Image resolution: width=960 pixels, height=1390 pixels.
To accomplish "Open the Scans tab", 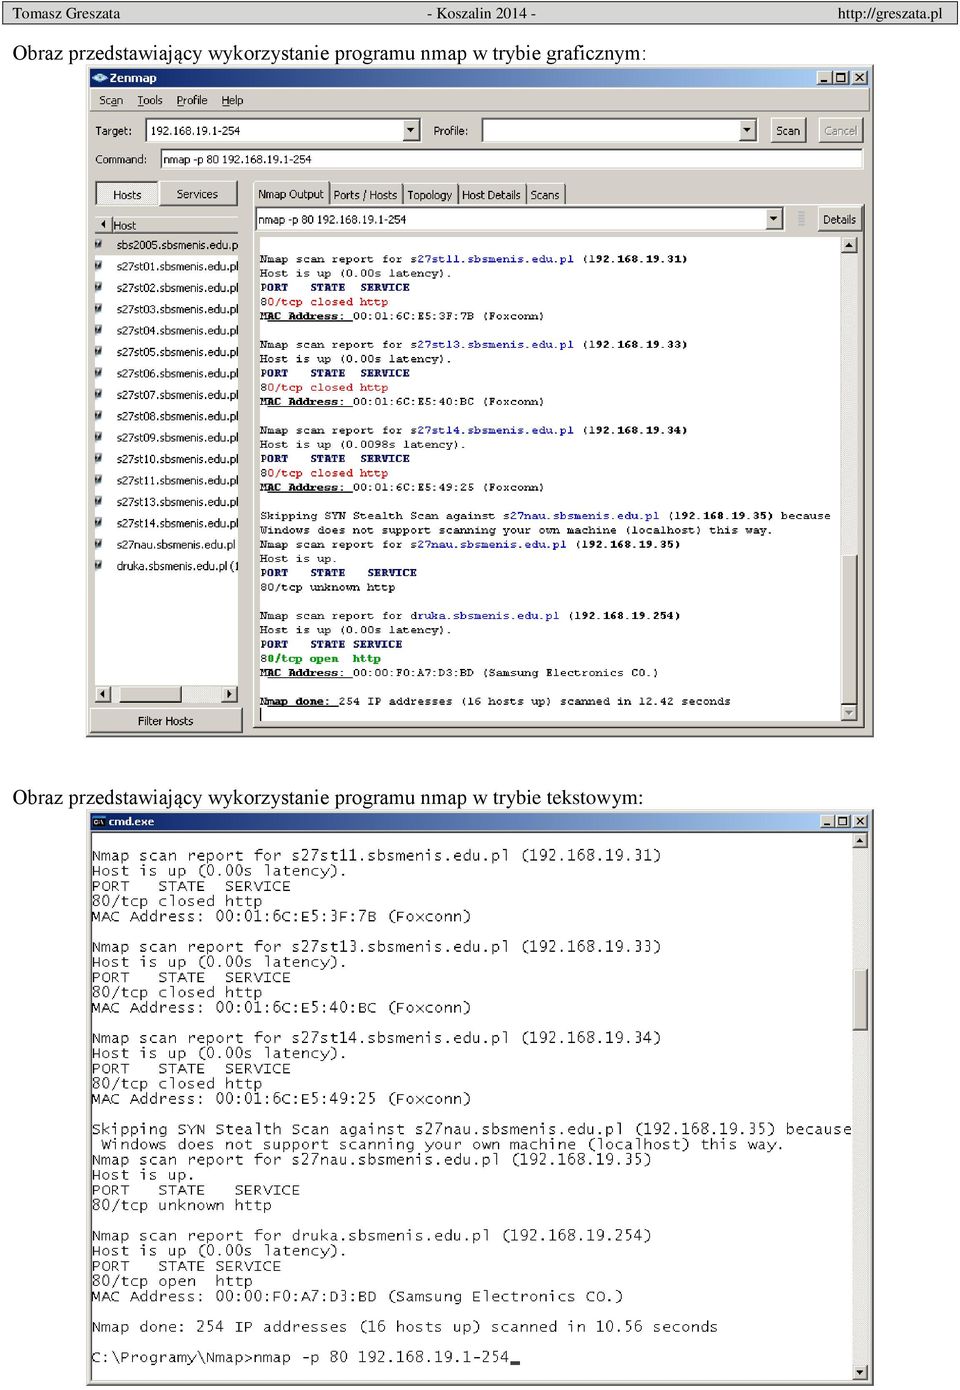I will pos(545,195).
